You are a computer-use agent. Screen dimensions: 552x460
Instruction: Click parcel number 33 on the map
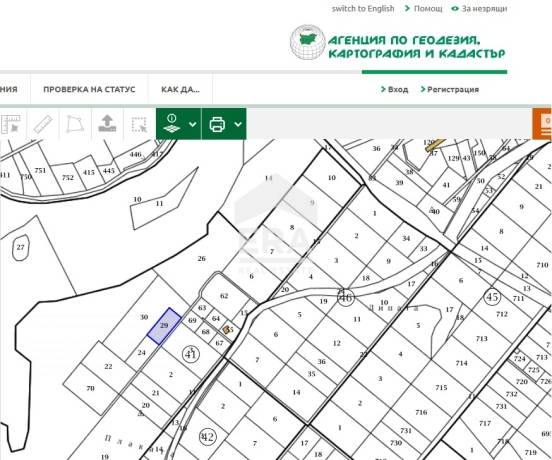423,249
